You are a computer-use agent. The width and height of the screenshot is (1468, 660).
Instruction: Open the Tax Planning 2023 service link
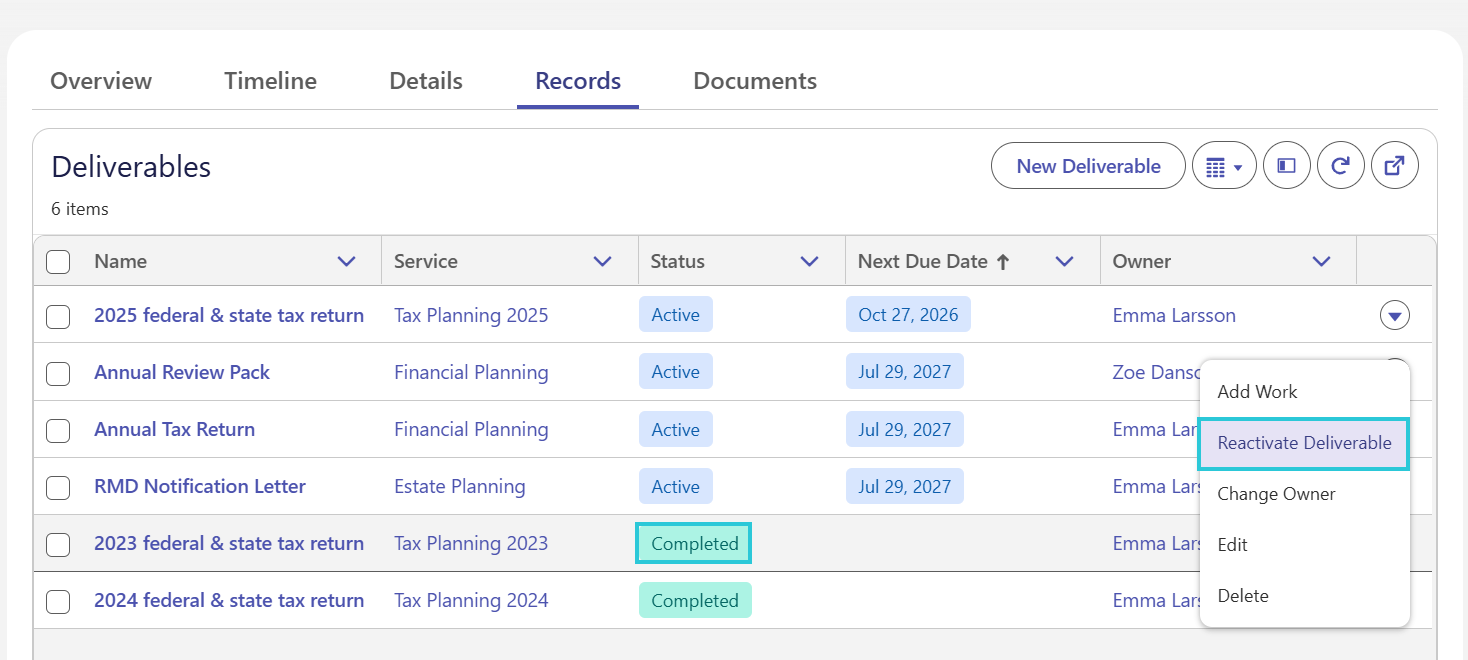click(x=471, y=544)
